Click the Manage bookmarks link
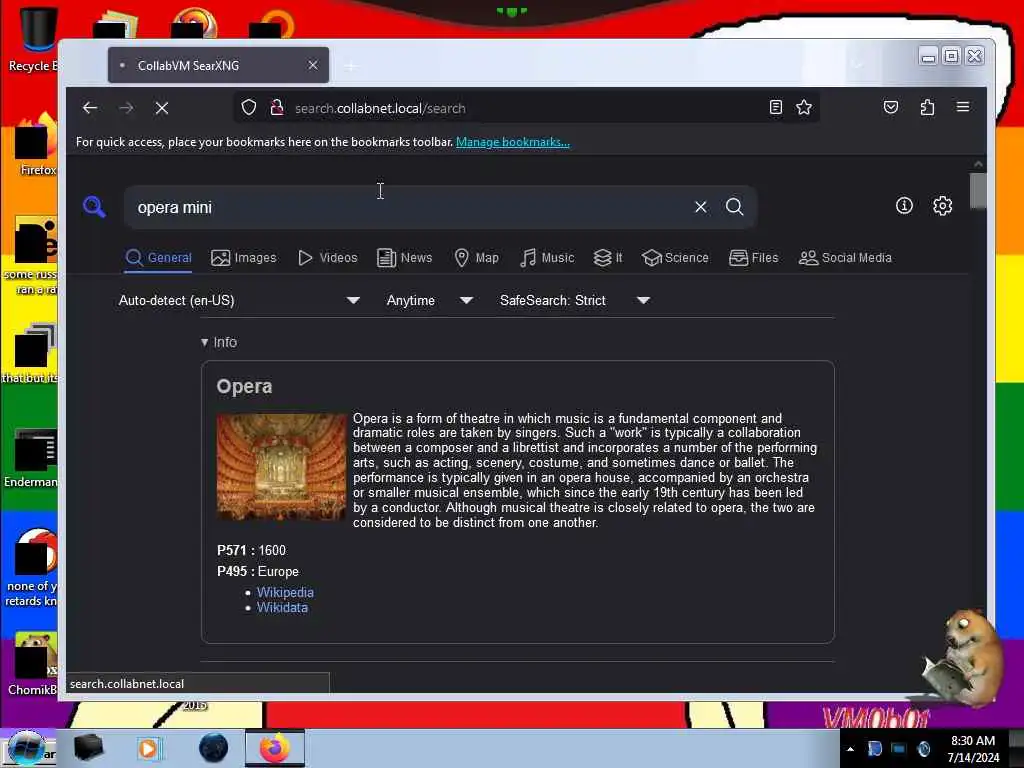The image size is (1024, 768). [513, 142]
